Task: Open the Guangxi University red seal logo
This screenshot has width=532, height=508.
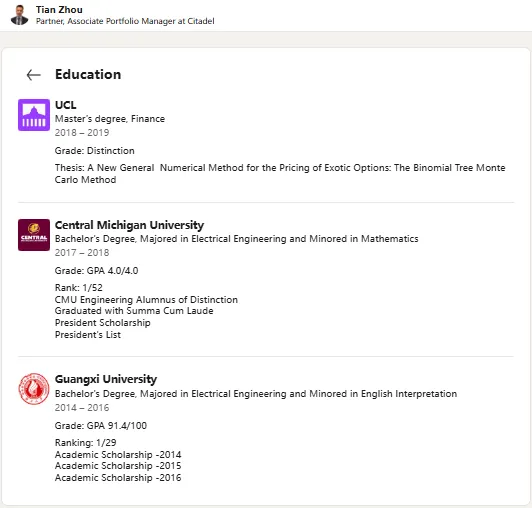Action: point(34,389)
